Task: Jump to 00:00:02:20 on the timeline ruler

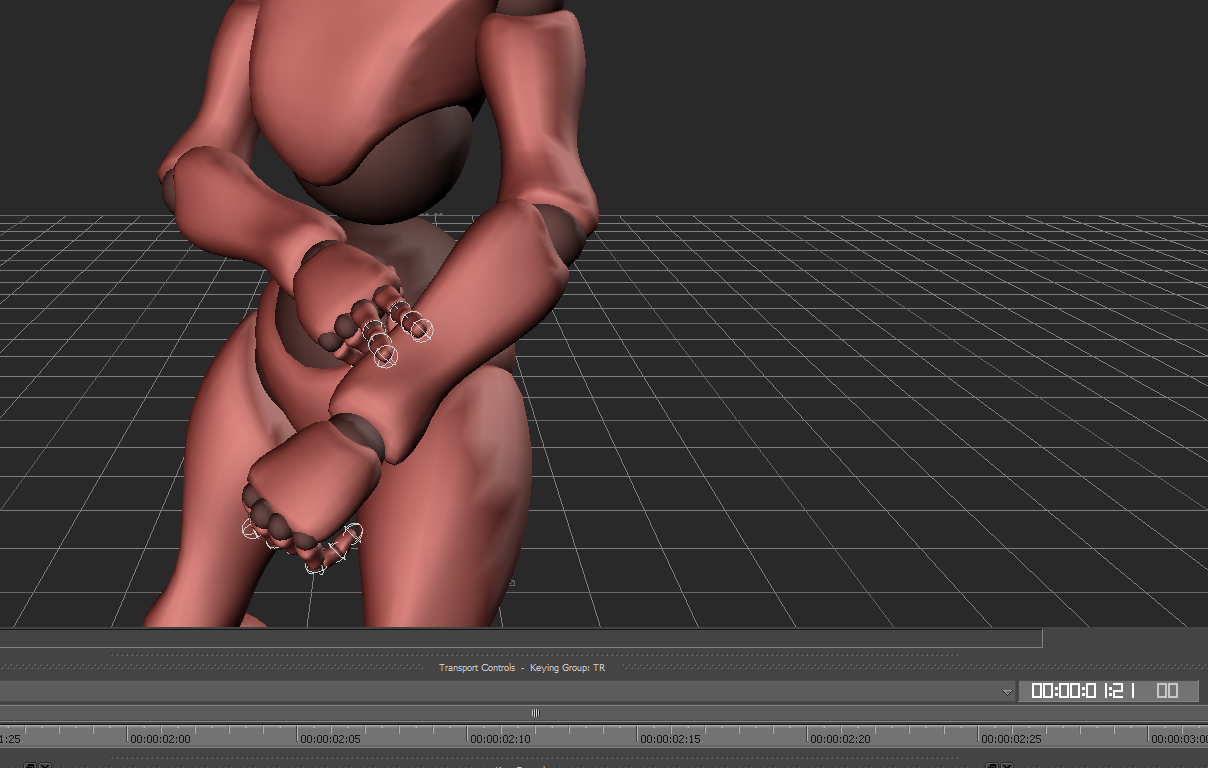Action: pos(841,739)
